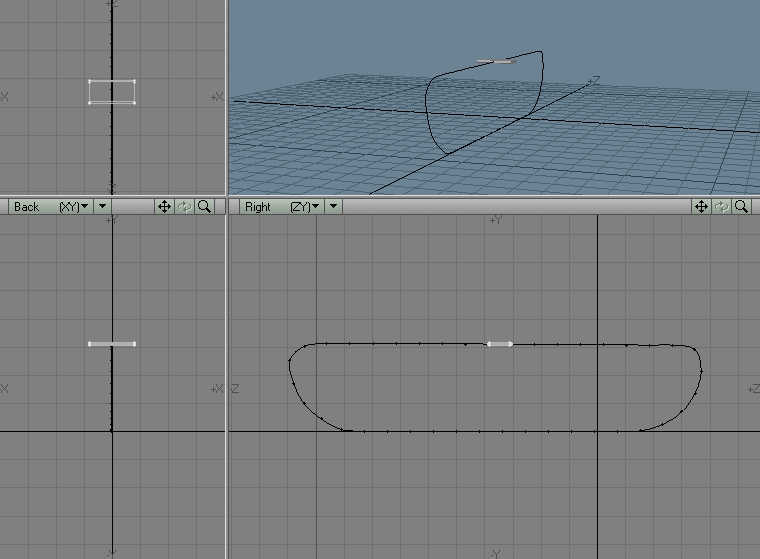Pick the white horizontal bar in Back view
Screen dimensions: 760x559
click(112, 344)
